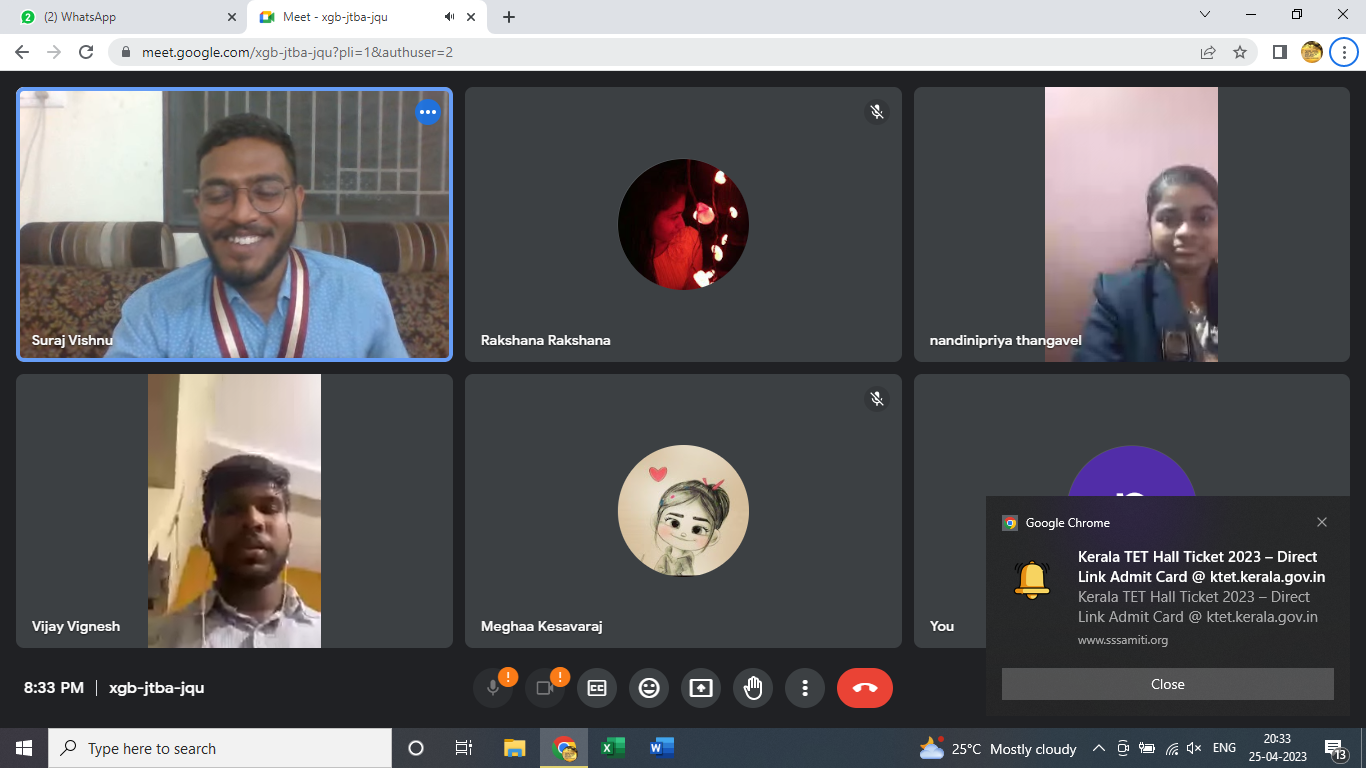Toggle the camera button
The width and height of the screenshot is (1366, 768).
coord(545,688)
